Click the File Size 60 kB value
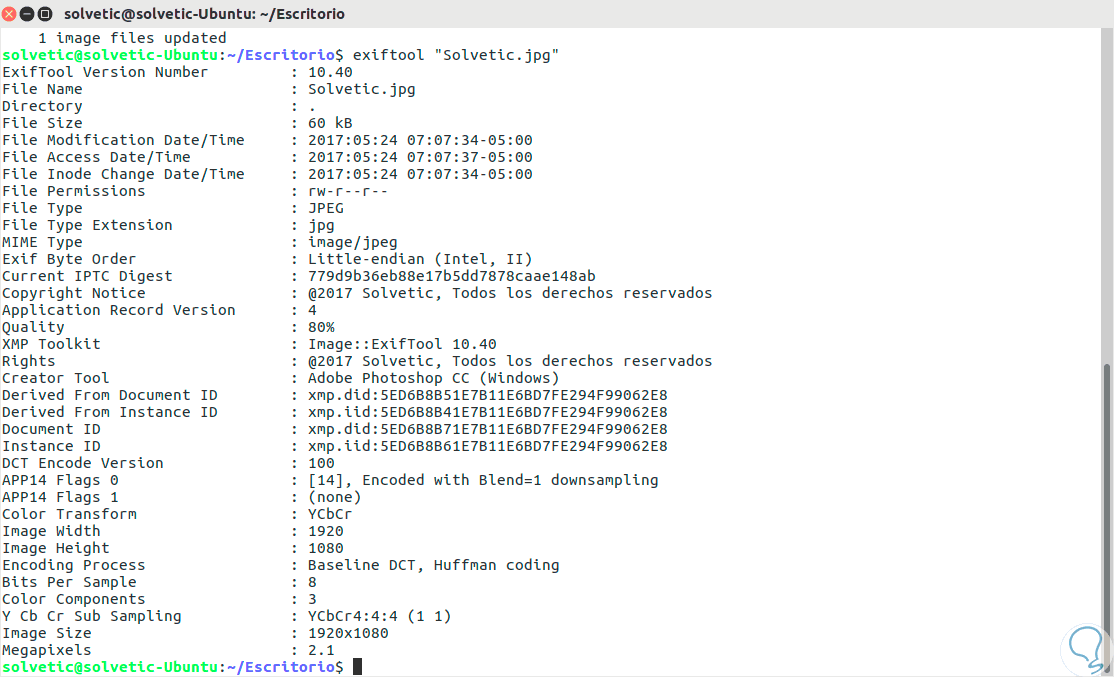 [330, 123]
